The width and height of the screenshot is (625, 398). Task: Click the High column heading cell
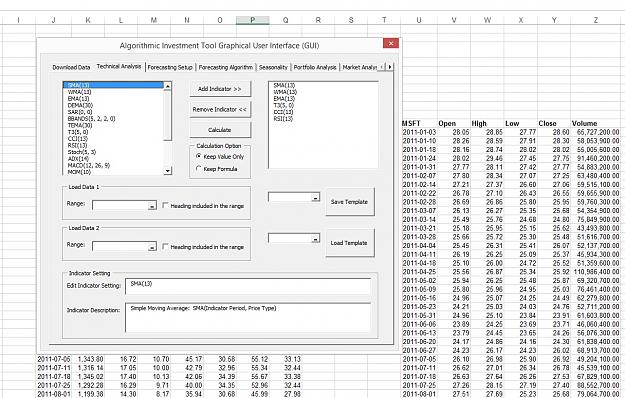(487, 124)
